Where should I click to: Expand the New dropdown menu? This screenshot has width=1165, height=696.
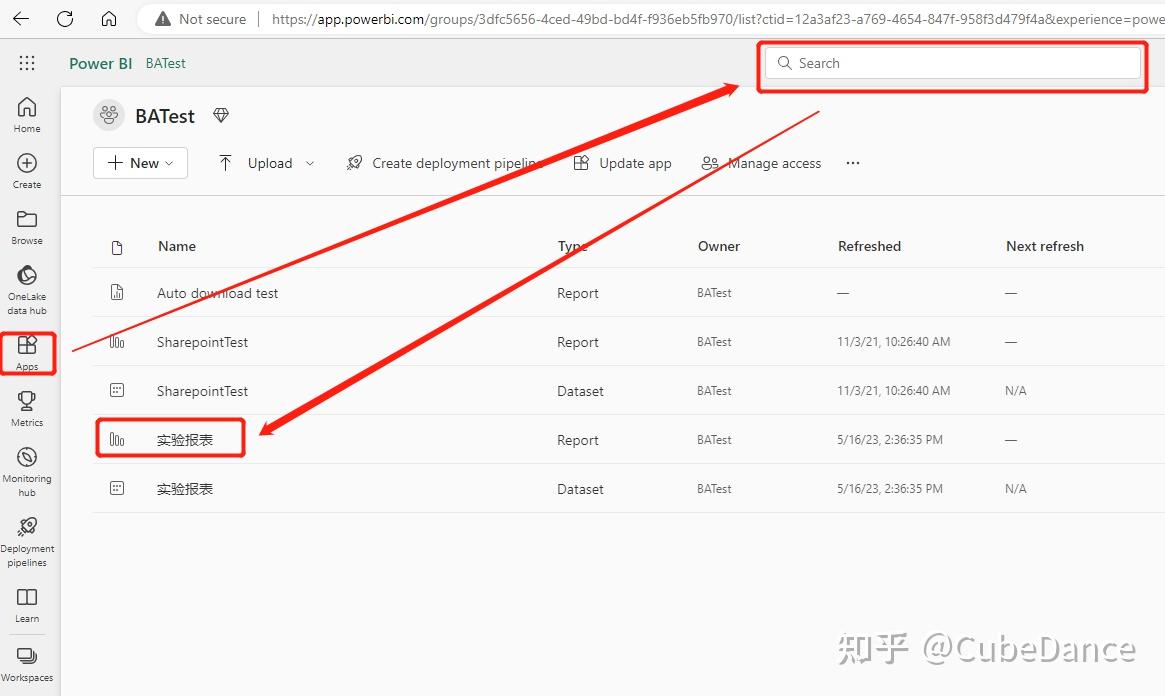pyautogui.click(x=140, y=162)
